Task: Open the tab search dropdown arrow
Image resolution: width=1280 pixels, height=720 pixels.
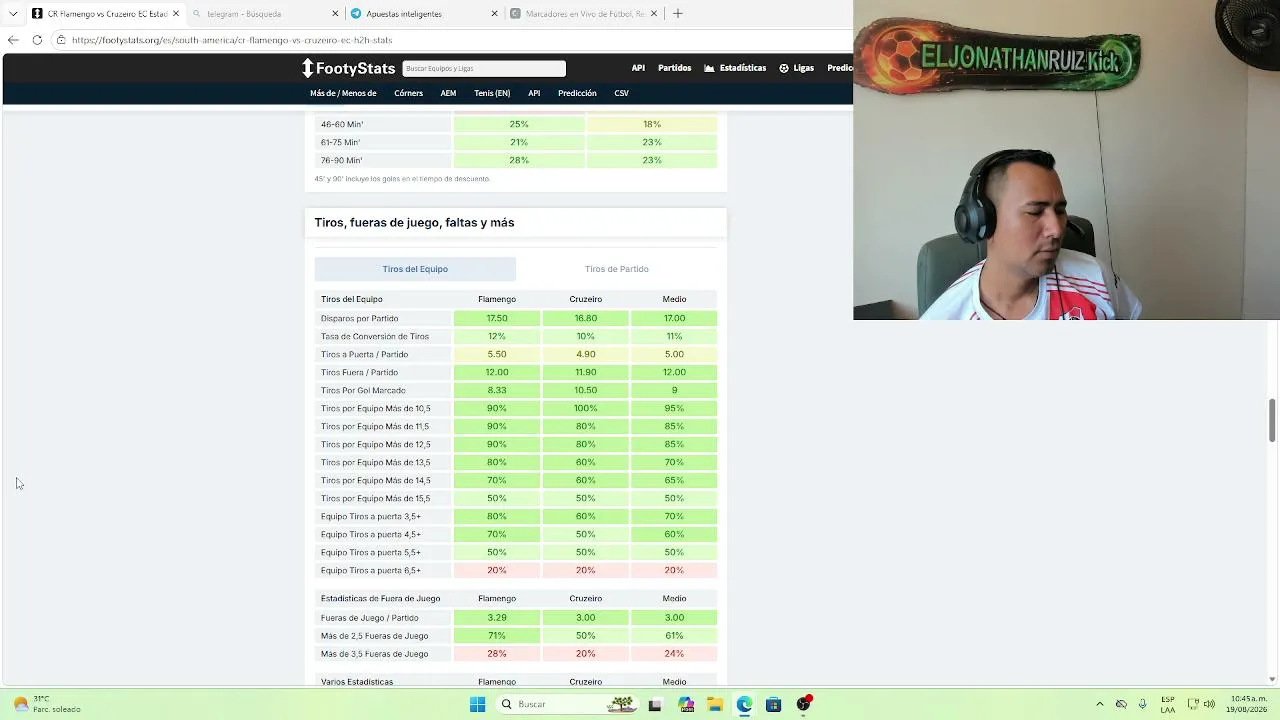Action: click(13, 14)
